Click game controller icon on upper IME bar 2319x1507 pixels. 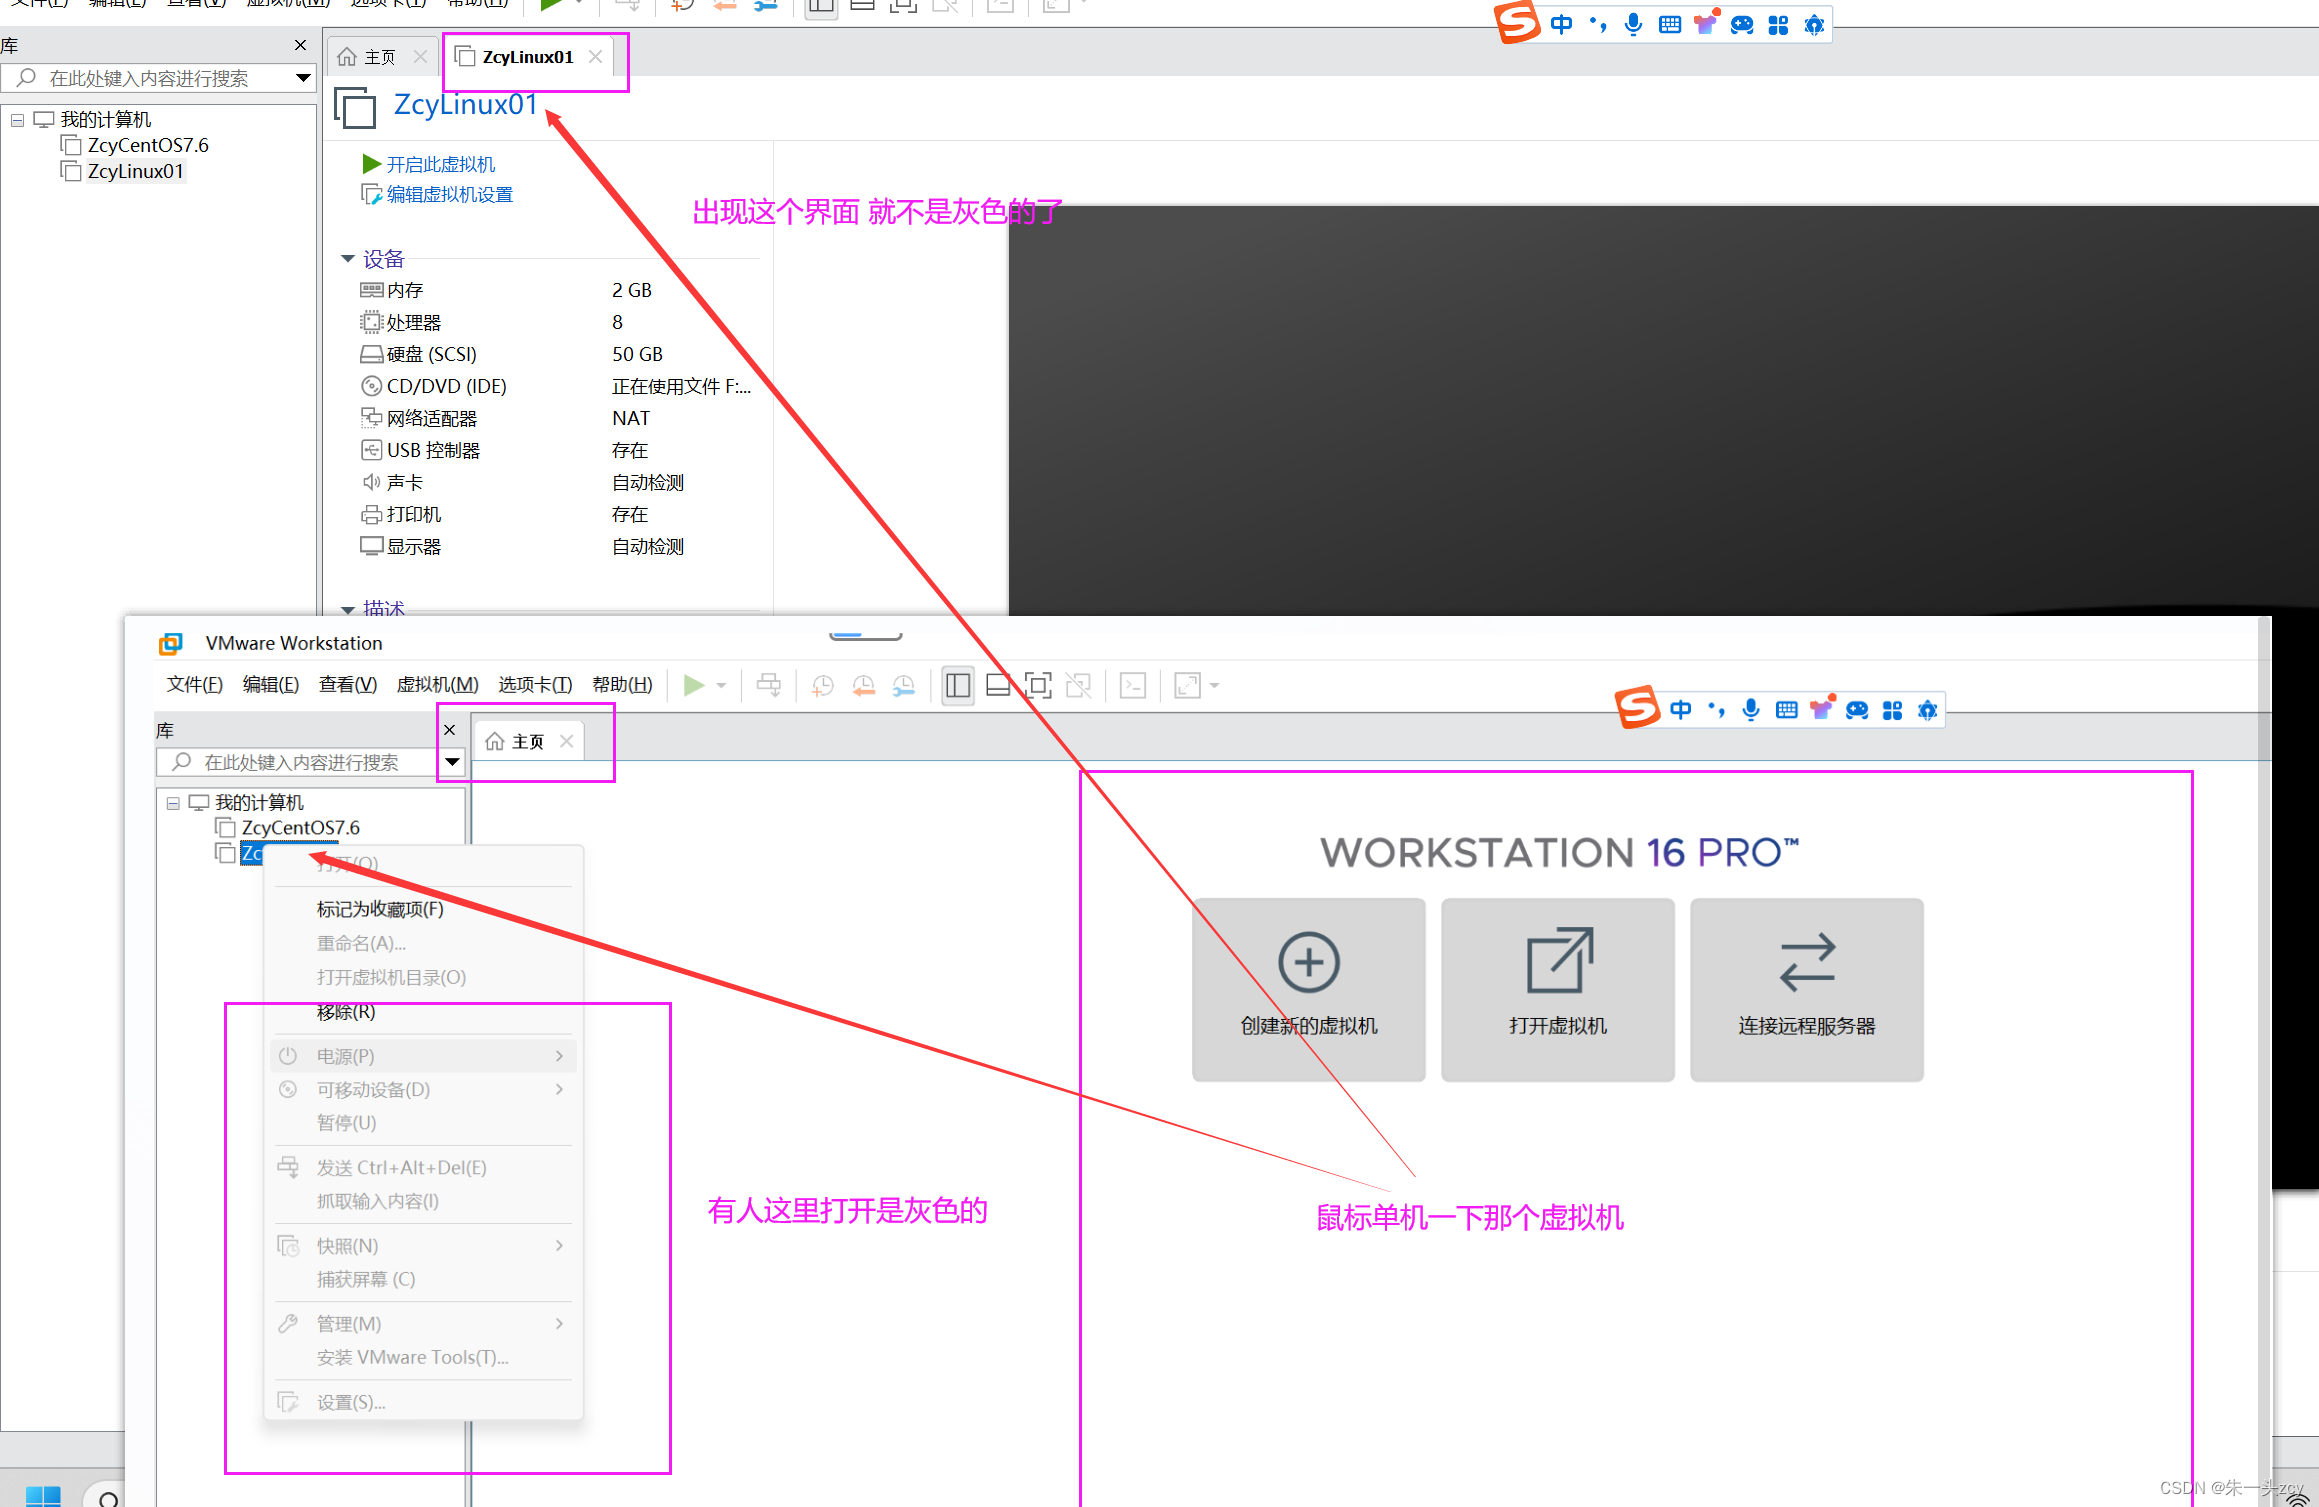pyautogui.click(x=1742, y=24)
